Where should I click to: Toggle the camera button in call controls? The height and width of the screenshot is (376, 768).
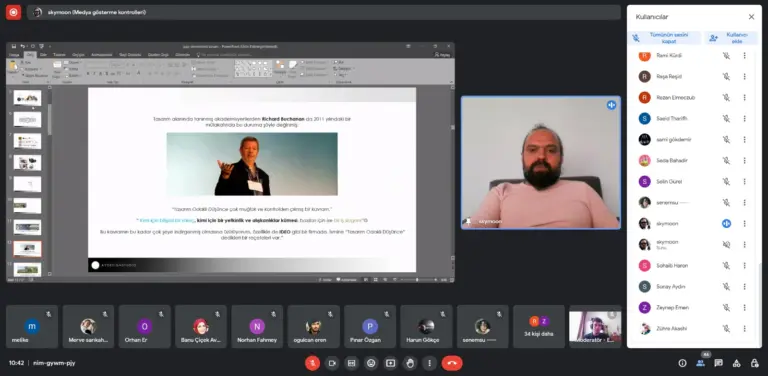point(332,363)
